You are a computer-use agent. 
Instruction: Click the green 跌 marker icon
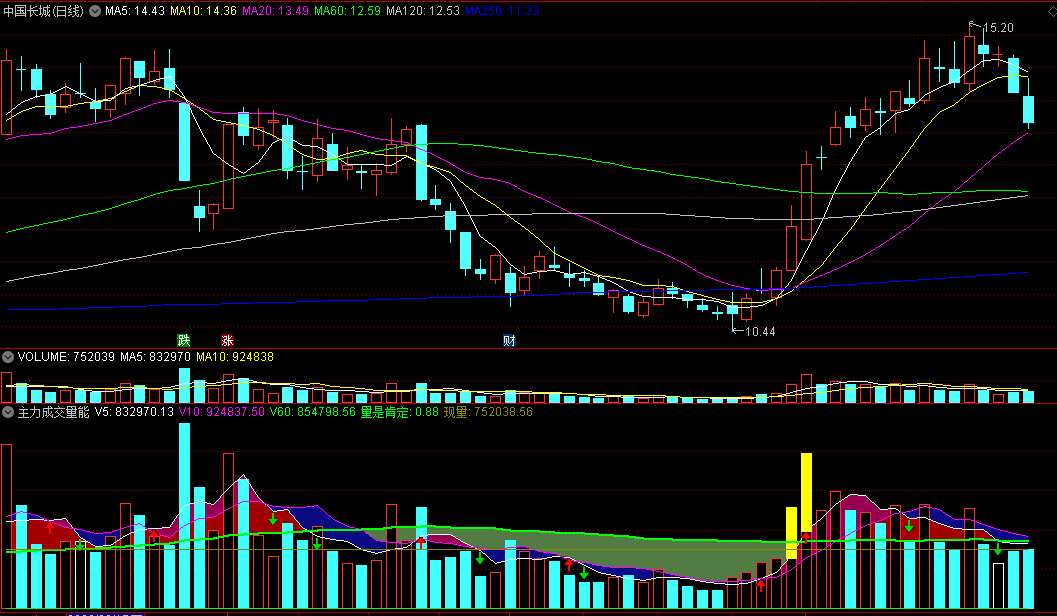click(183, 340)
